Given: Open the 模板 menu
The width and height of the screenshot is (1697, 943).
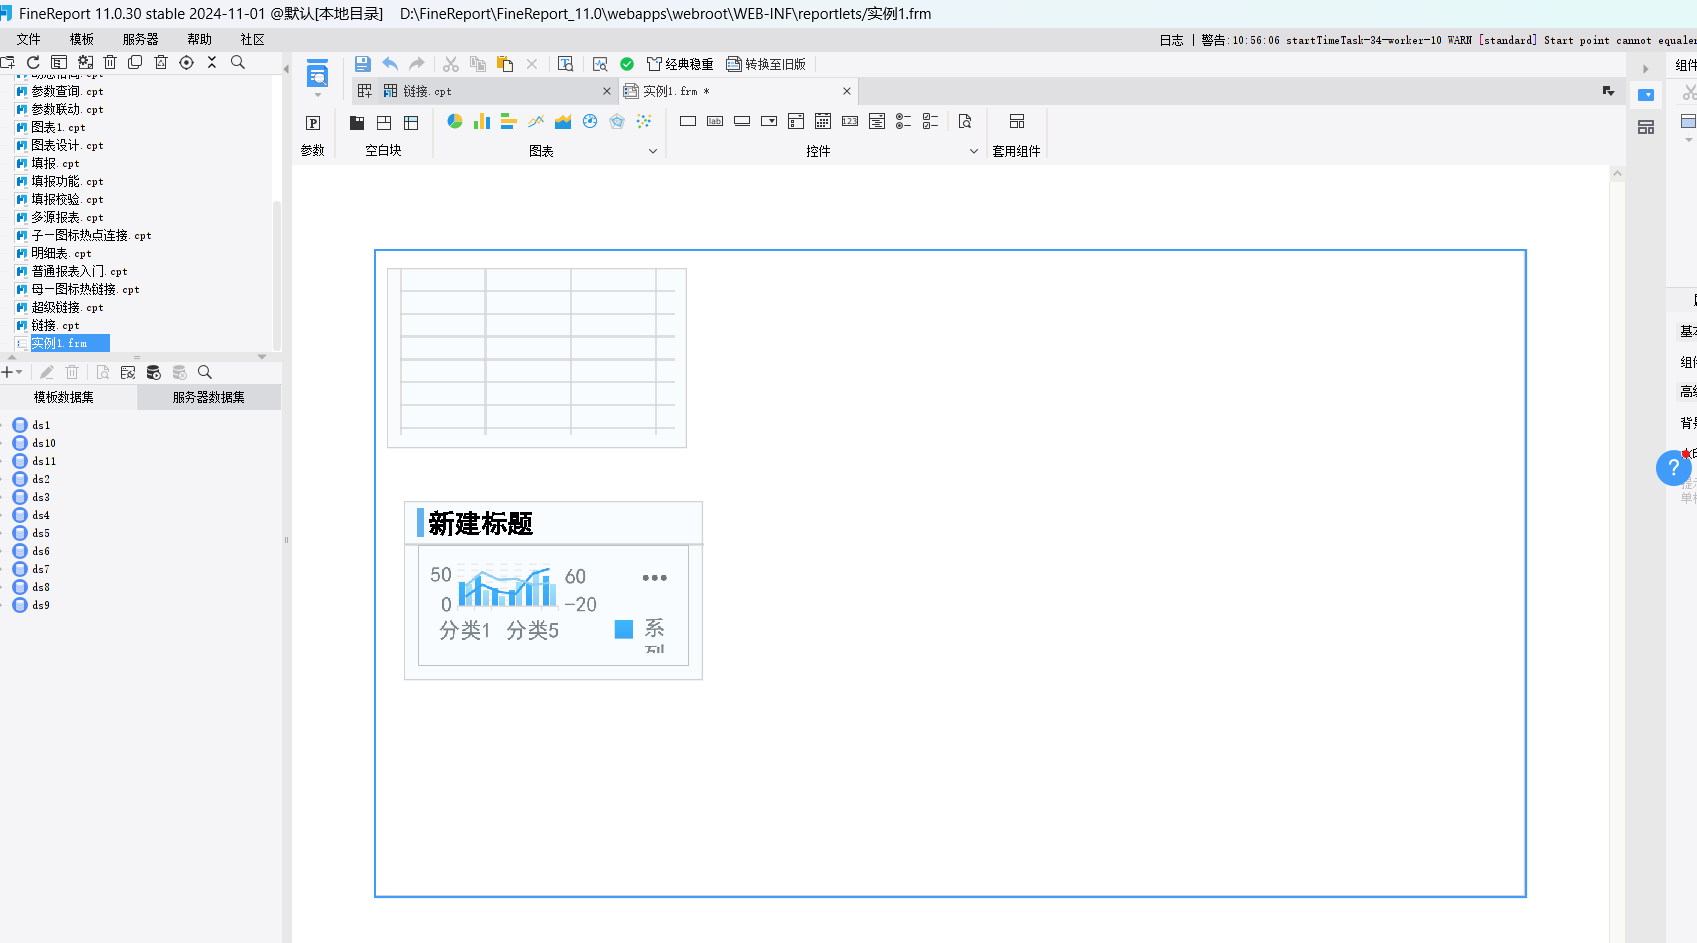Looking at the screenshot, I should [82, 39].
